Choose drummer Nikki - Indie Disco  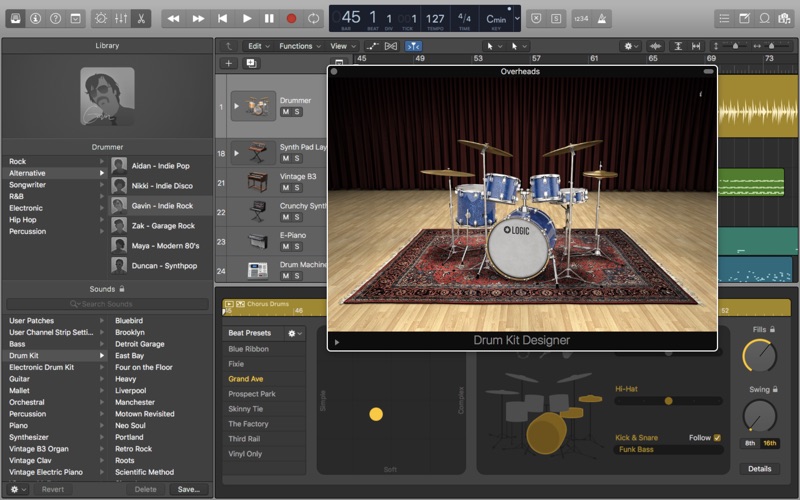click(160, 186)
